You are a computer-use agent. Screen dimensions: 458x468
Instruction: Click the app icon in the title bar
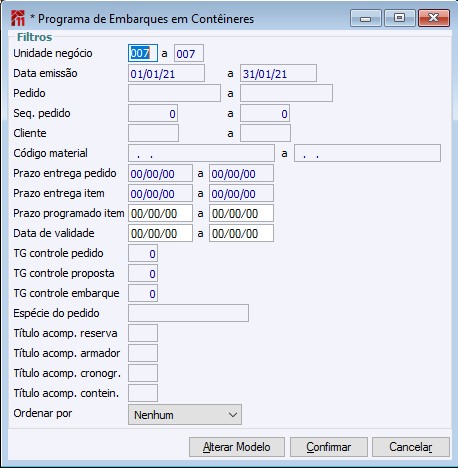[18, 18]
